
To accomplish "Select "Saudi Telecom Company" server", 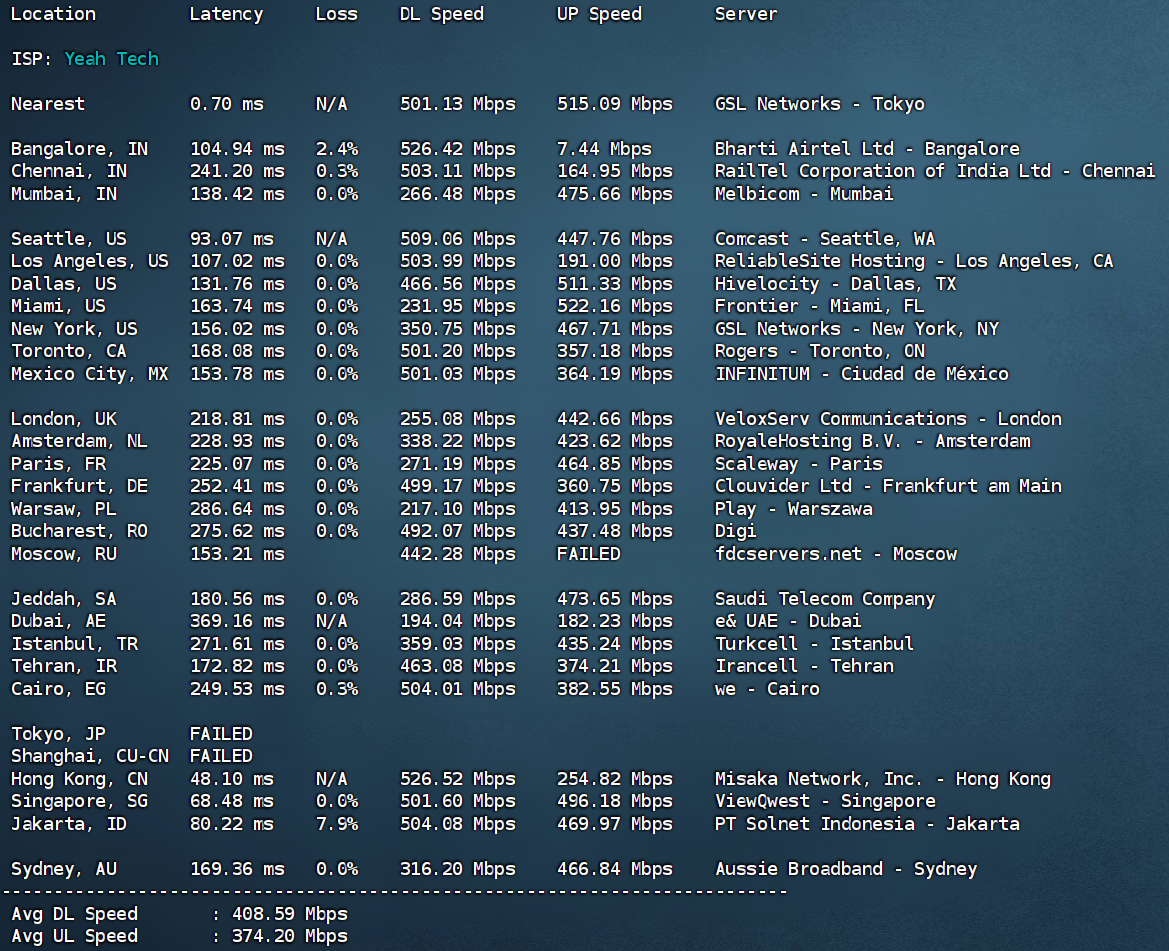I will (x=825, y=598).
